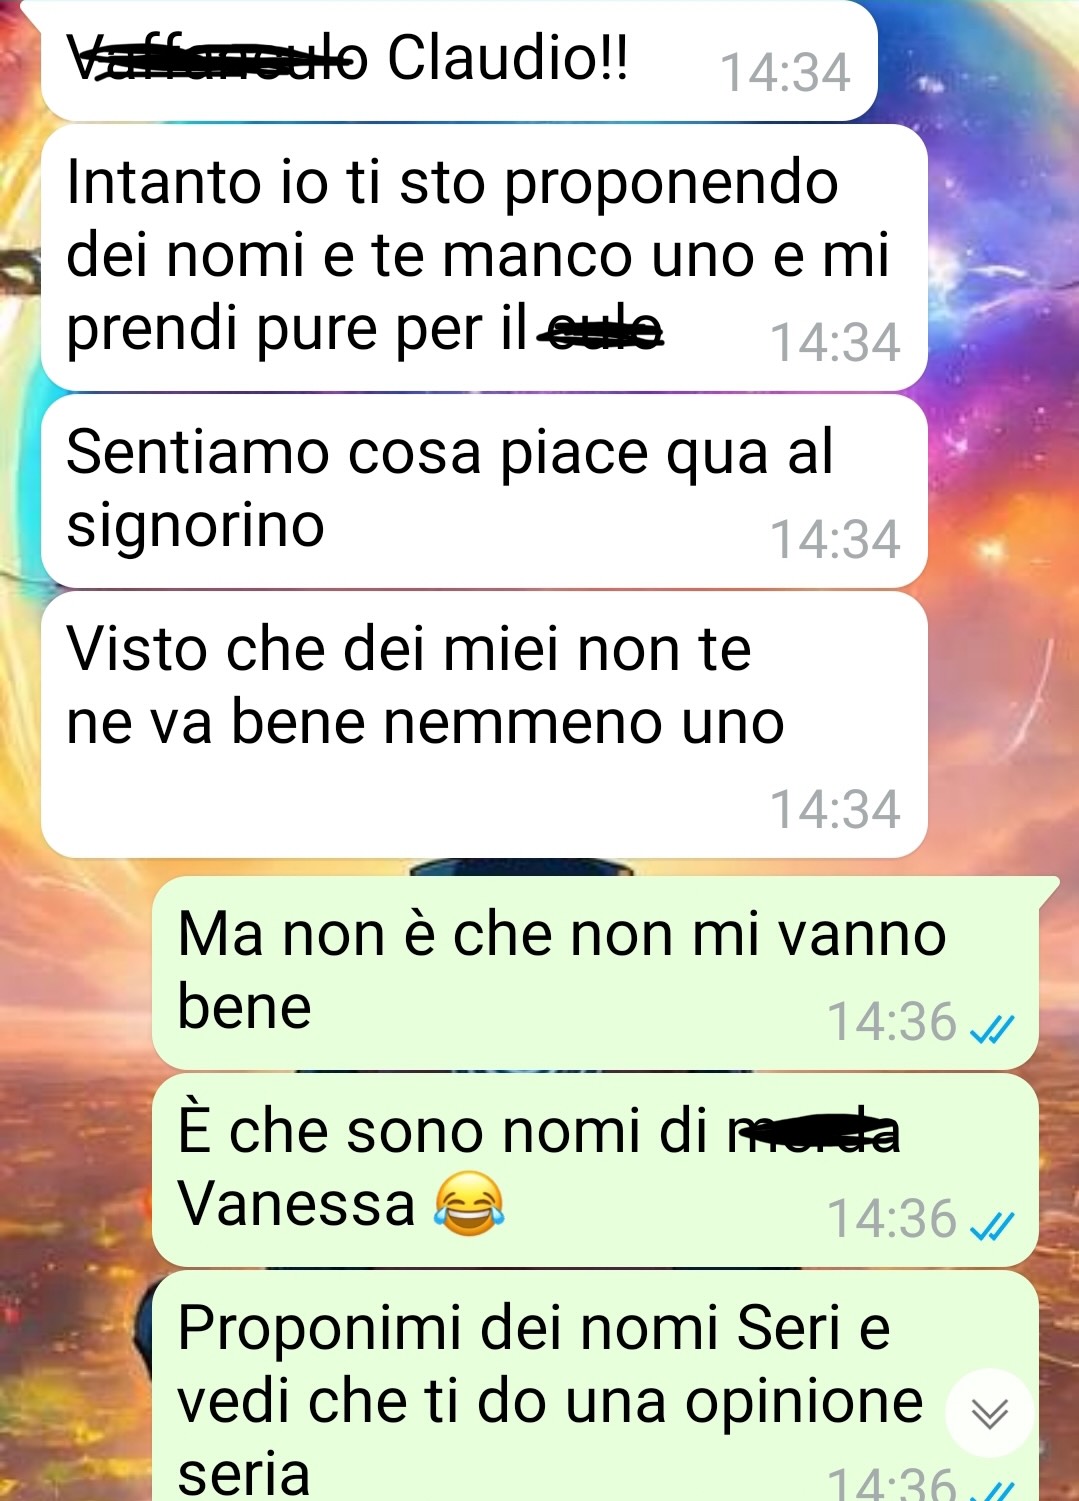Tap the 'È che sono nomi di' message
The width and height of the screenshot is (1079, 1501).
click(x=595, y=1170)
